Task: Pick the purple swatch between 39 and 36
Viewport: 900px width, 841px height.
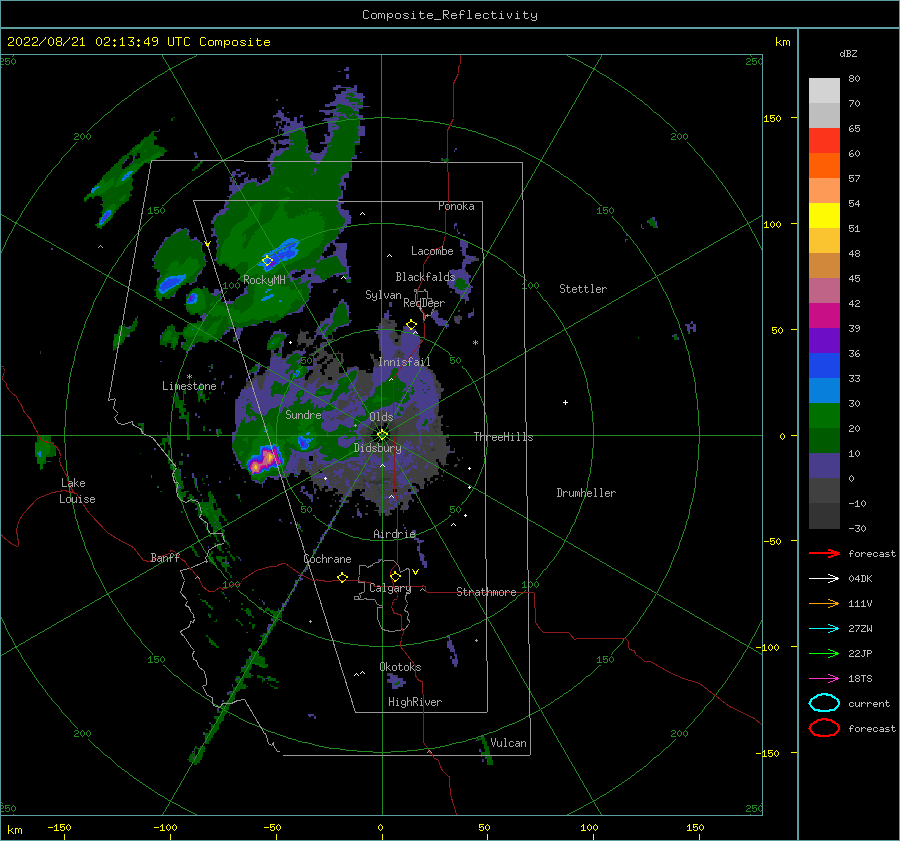Action: [x=824, y=340]
